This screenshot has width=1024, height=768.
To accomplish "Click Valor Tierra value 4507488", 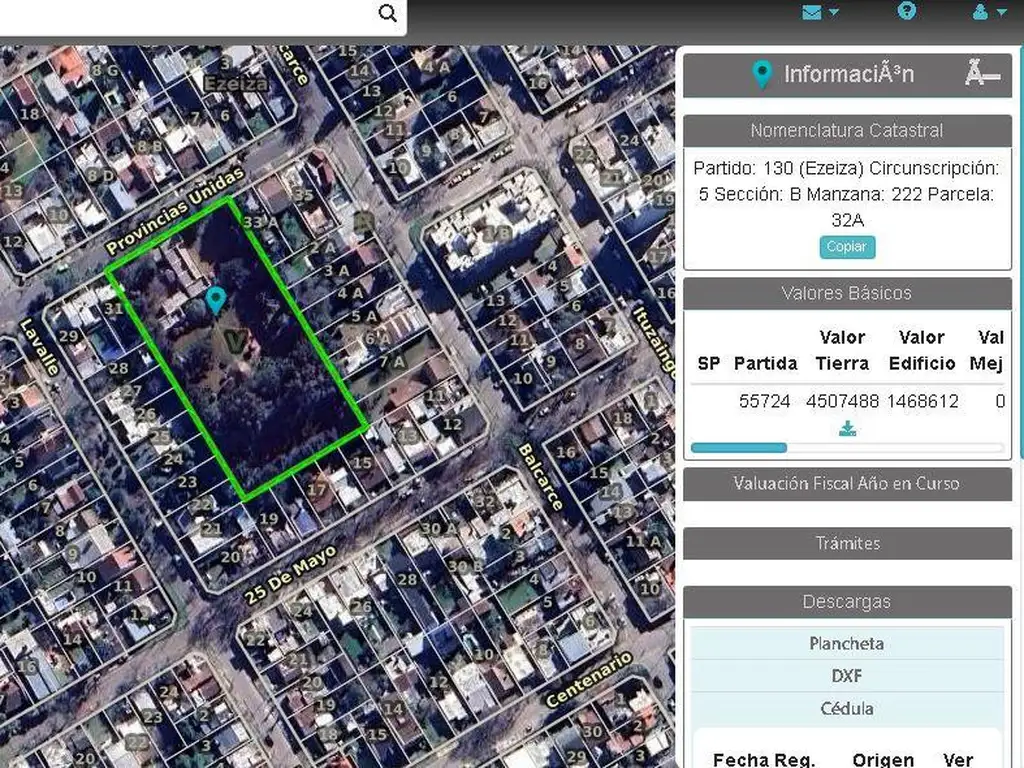I will (842, 401).
